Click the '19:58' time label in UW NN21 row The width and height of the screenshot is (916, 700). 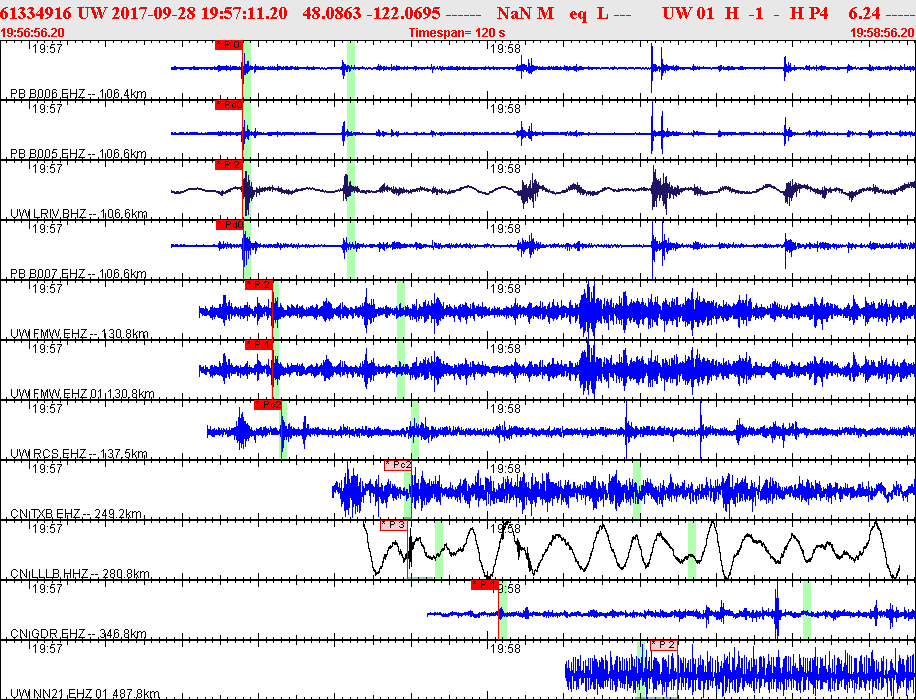pyautogui.click(x=505, y=649)
